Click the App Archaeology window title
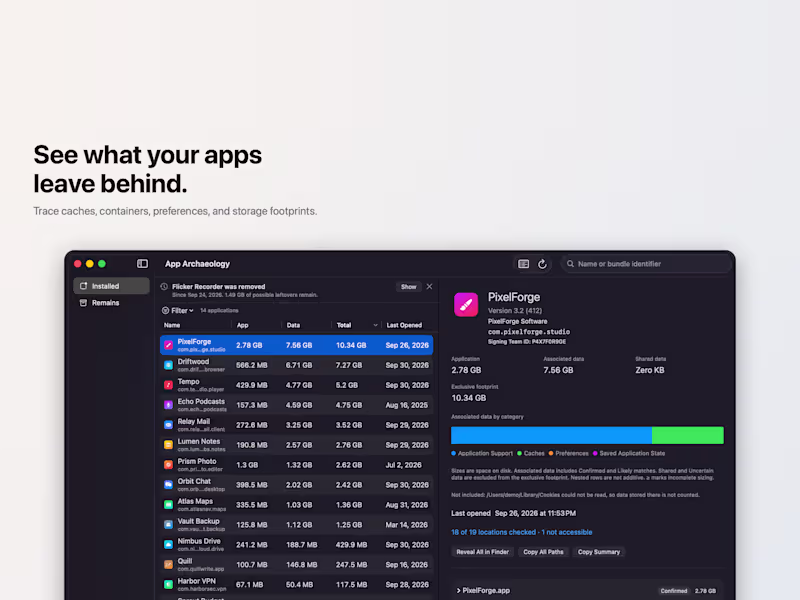This screenshot has width=800, height=600. pos(197,264)
